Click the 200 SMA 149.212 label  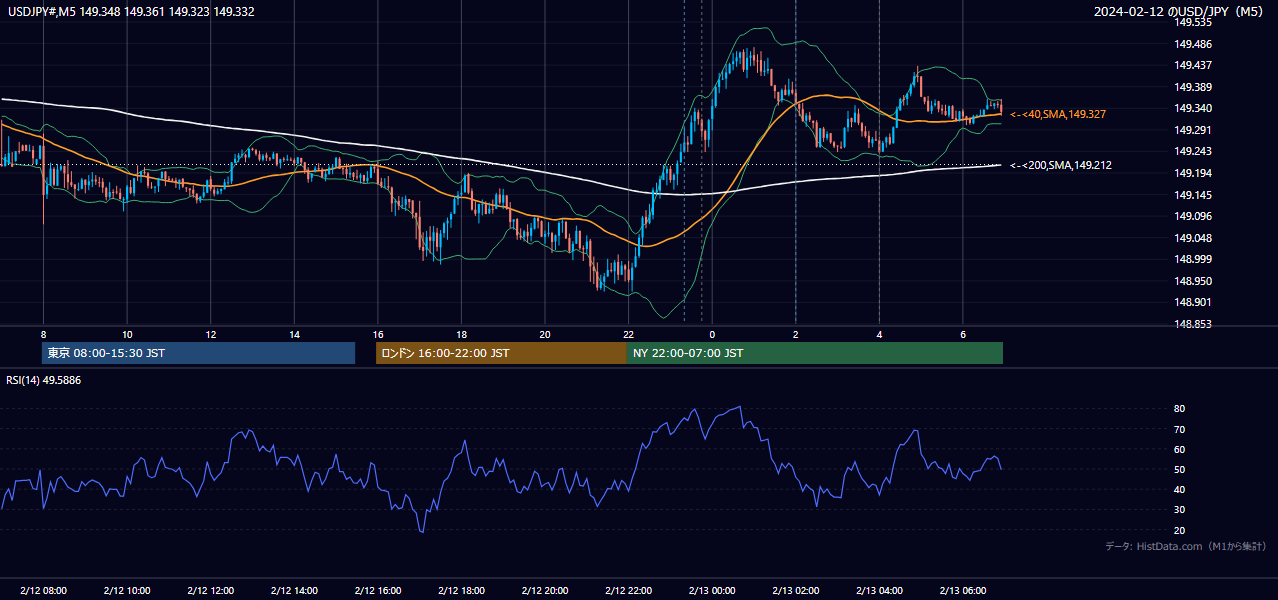[x=1061, y=166]
